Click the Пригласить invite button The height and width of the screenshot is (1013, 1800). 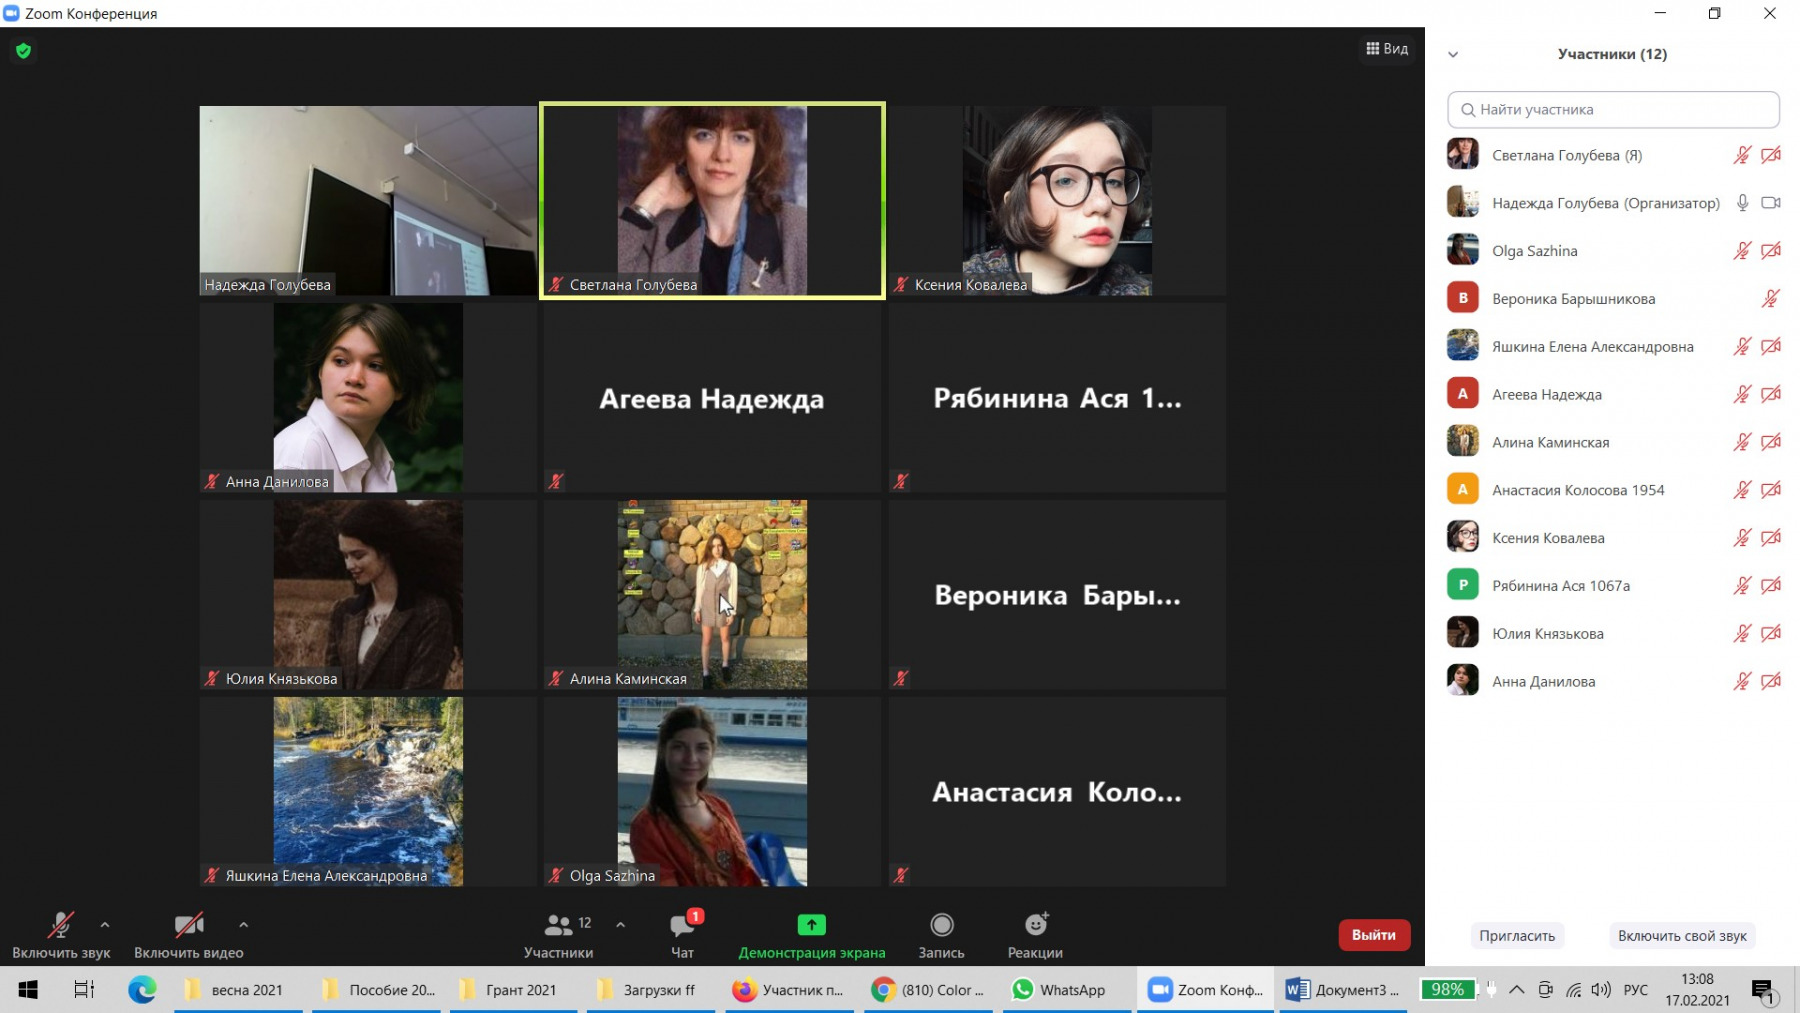pyautogui.click(x=1516, y=936)
